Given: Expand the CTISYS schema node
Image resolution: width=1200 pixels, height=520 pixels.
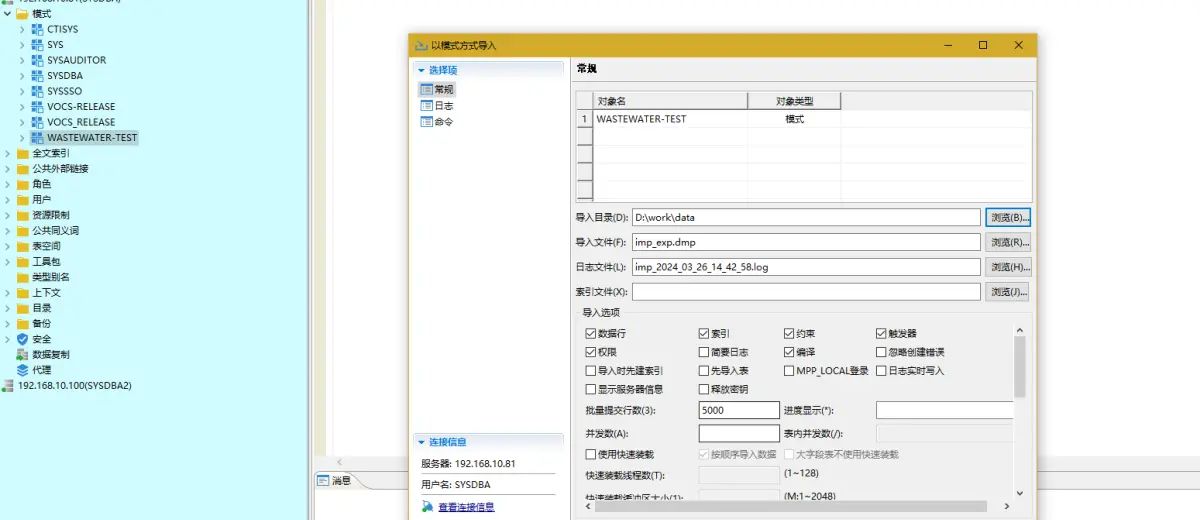Looking at the screenshot, I should (x=22, y=29).
